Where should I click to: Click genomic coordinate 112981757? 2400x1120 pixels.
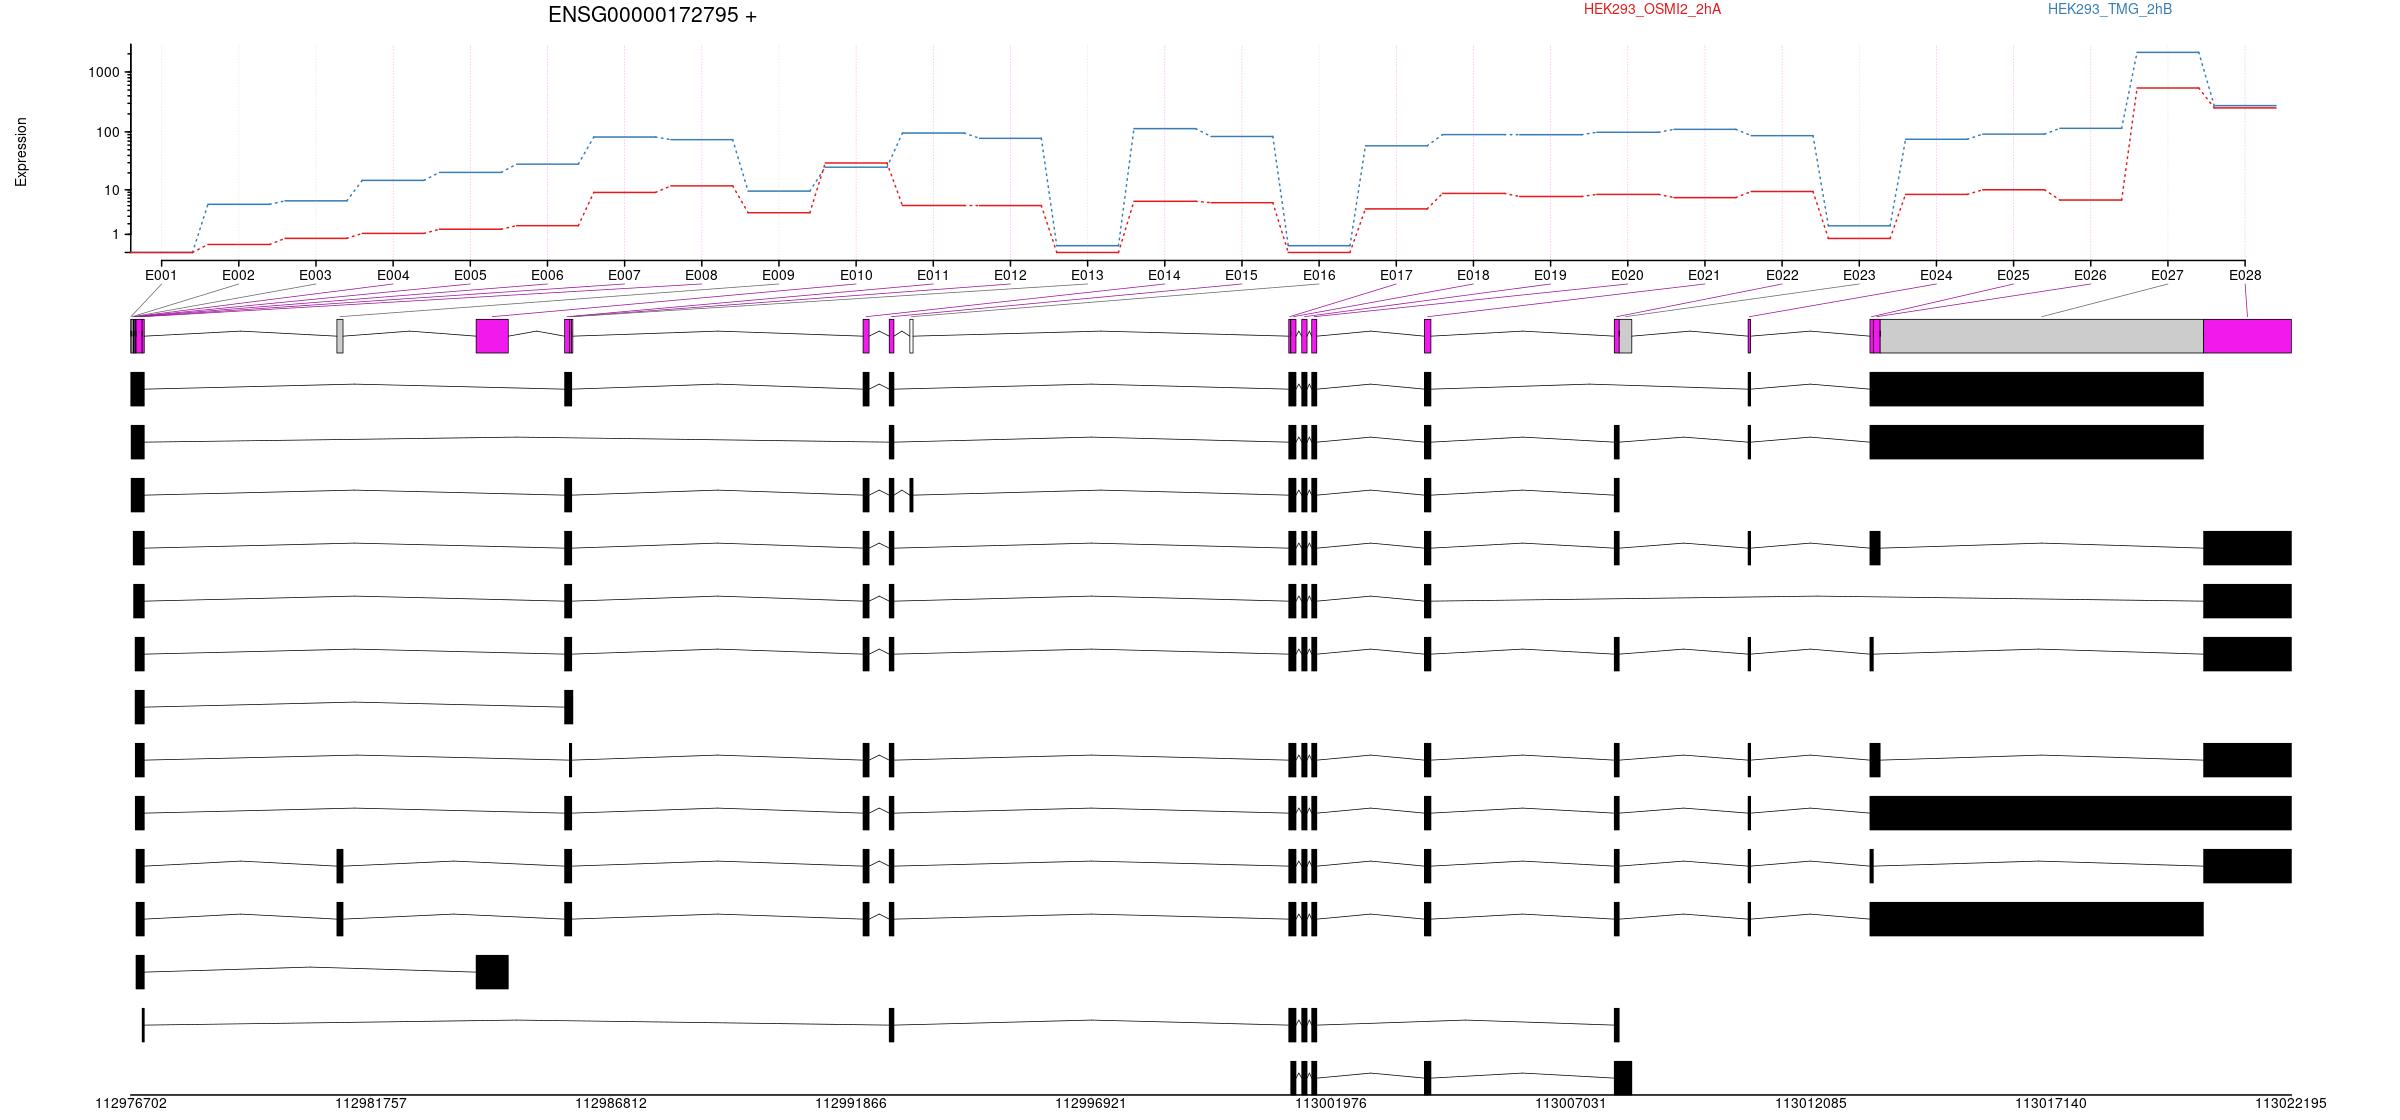[371, 1103]
